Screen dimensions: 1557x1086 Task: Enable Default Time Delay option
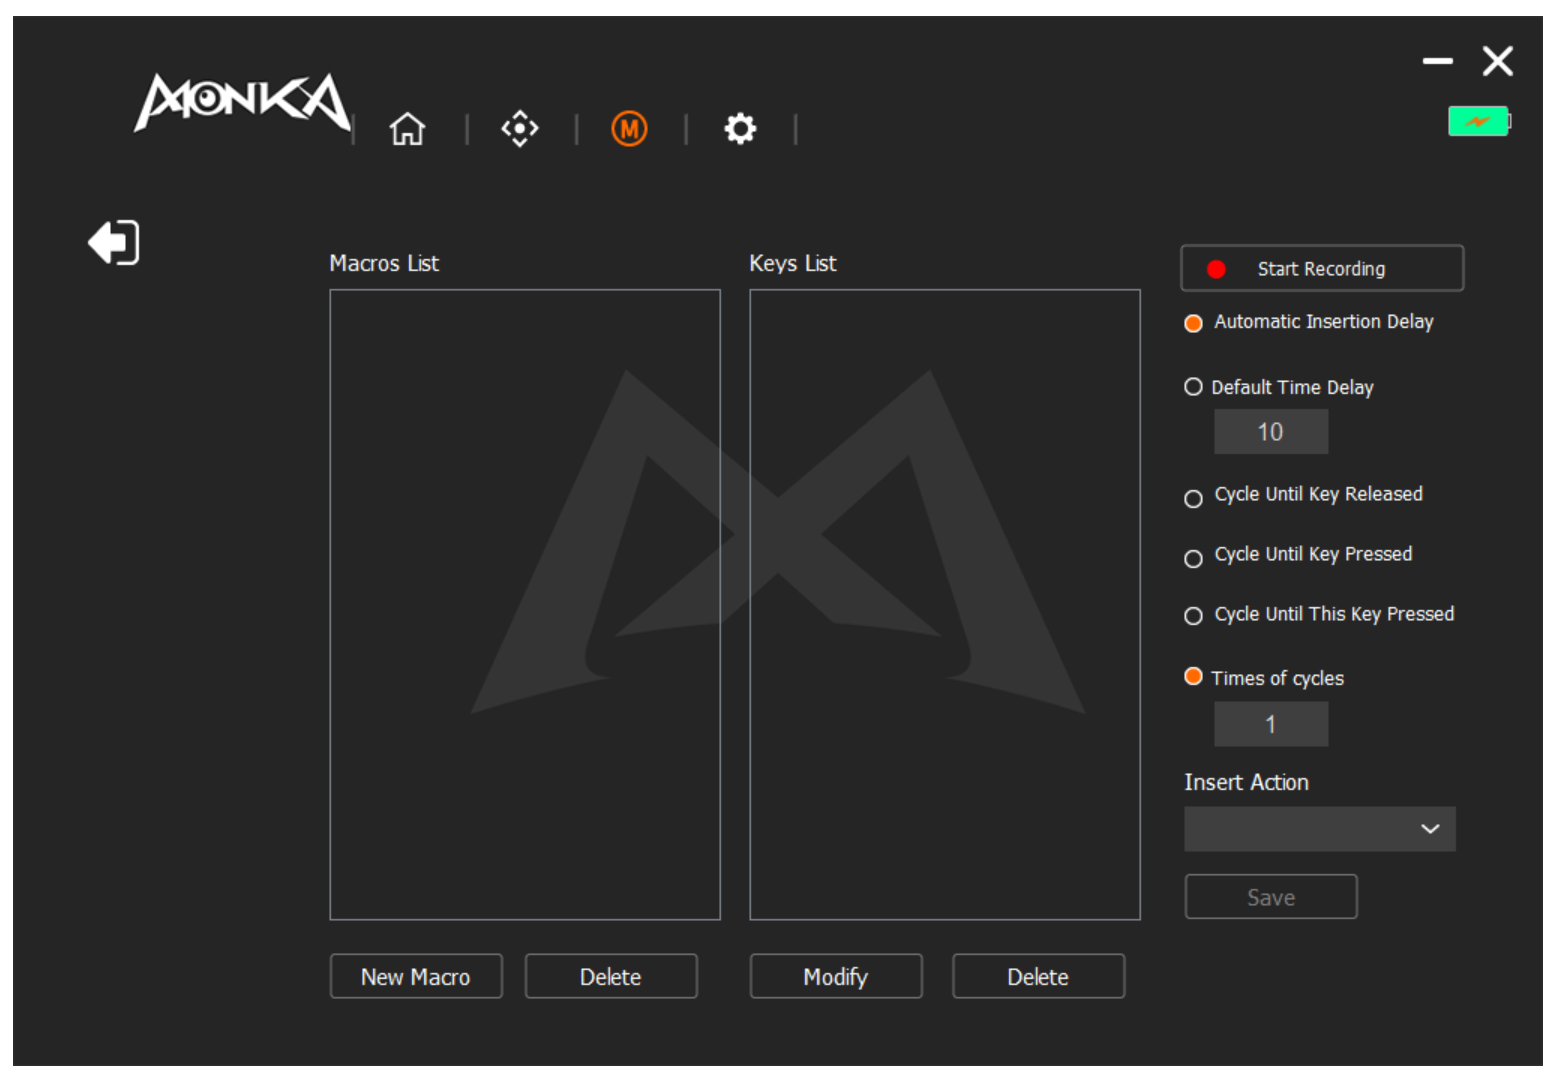(x=1193, y=387)
